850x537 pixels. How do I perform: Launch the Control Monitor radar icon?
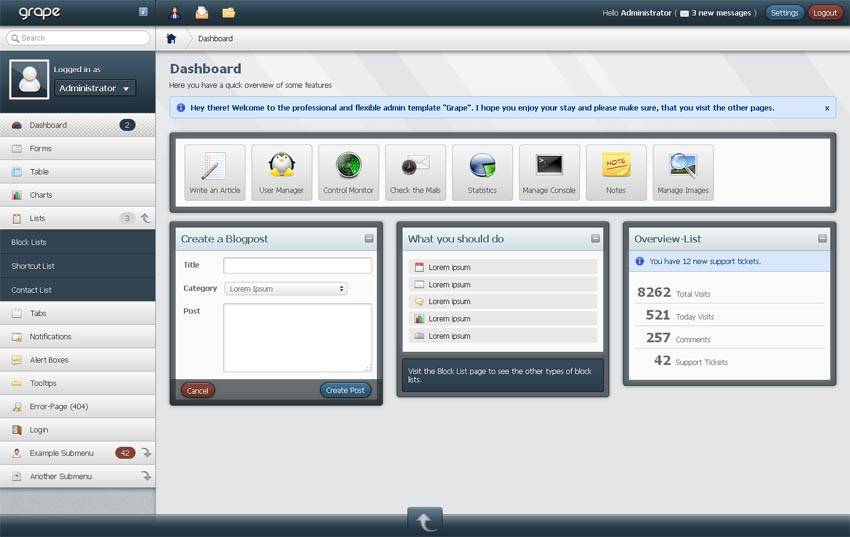tap(348, 172)
